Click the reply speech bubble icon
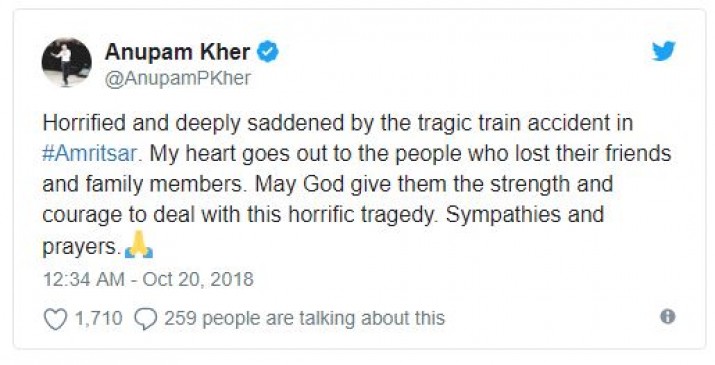The image size is (715, 365). click(146, 319)
